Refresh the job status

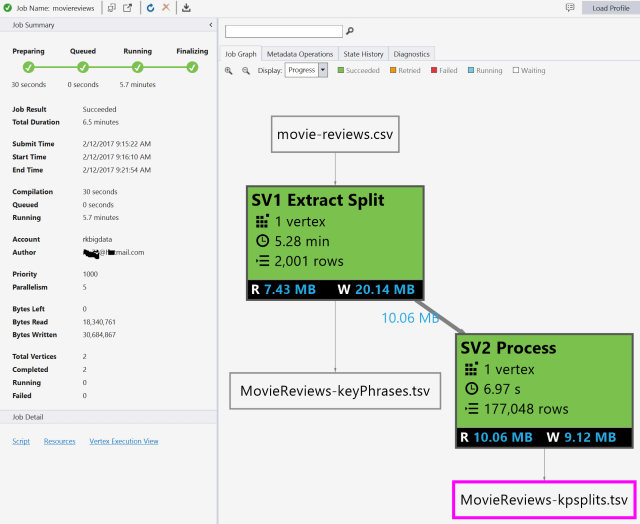coord(150,8)
